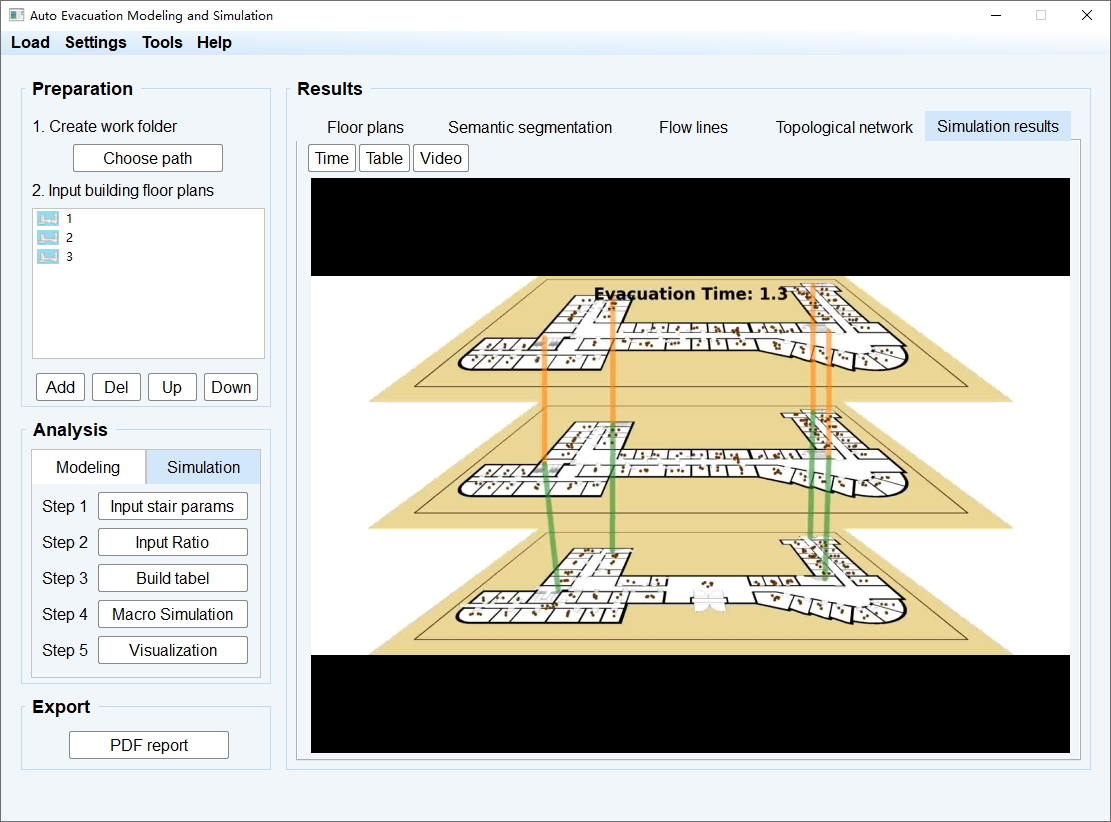Open the Help menu

[214, 43]
